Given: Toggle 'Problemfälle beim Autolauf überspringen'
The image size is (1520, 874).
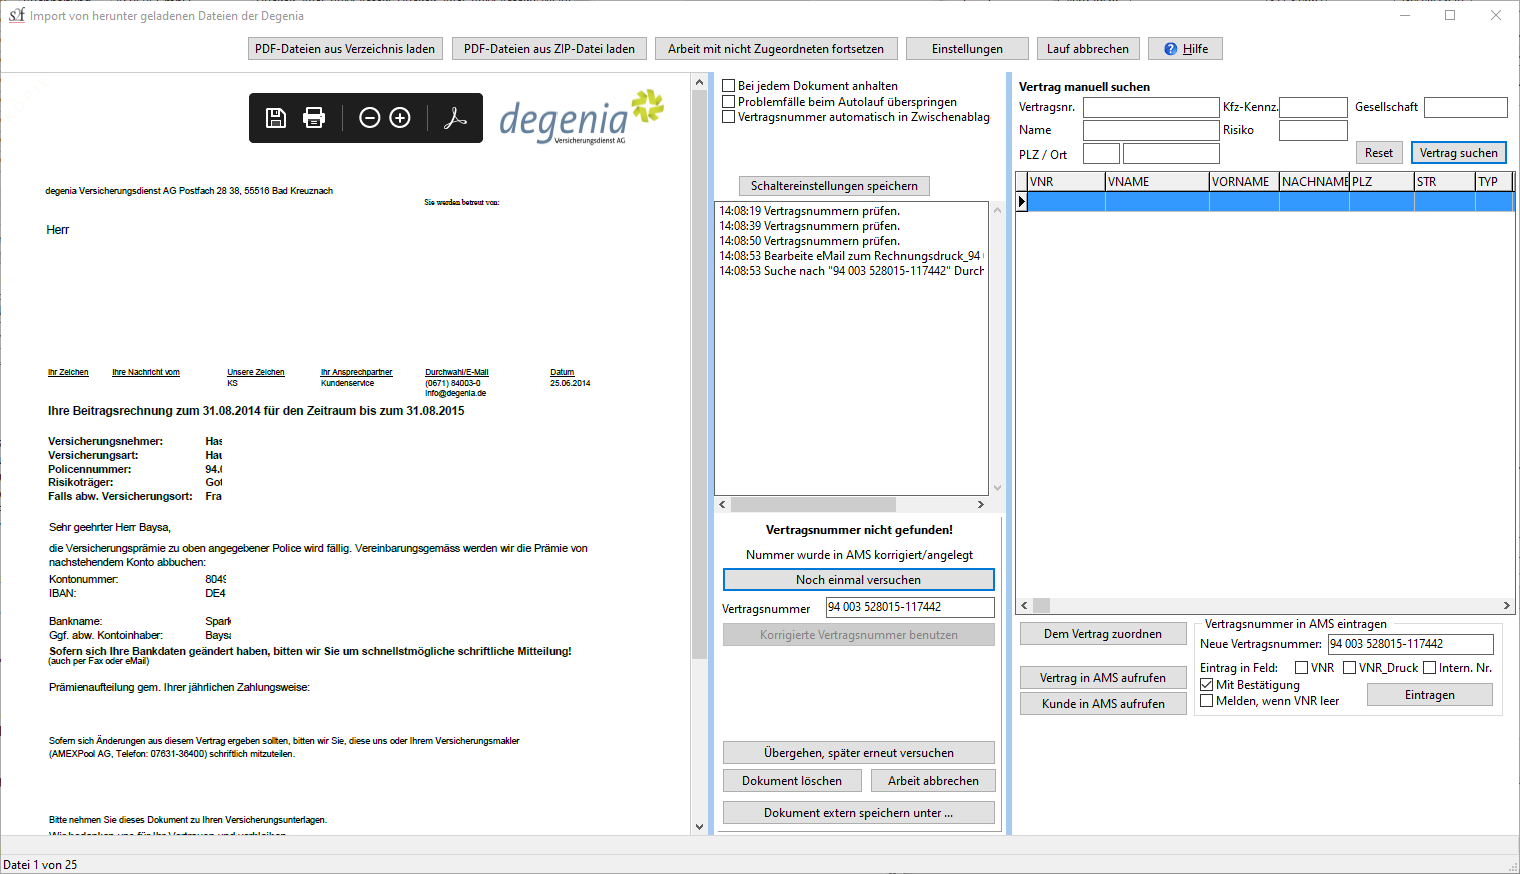Looking at the screenshot, I should click(x=729, y=102).
